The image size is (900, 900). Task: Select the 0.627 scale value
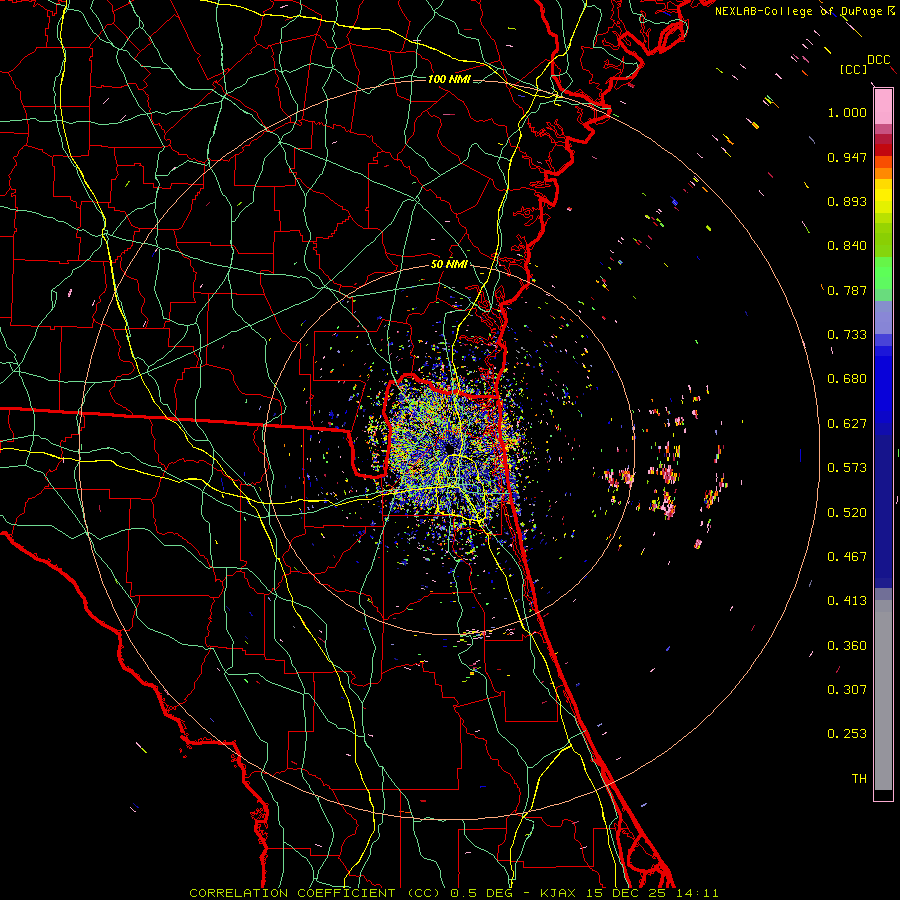pyautogui.click(x=847, y=424)
